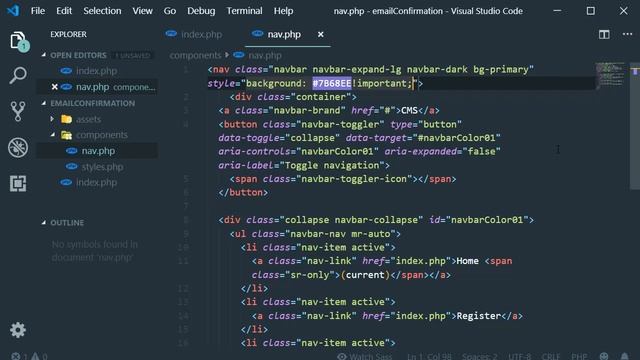
Task: Open nav.php in components folder
Action: [98, 151]
